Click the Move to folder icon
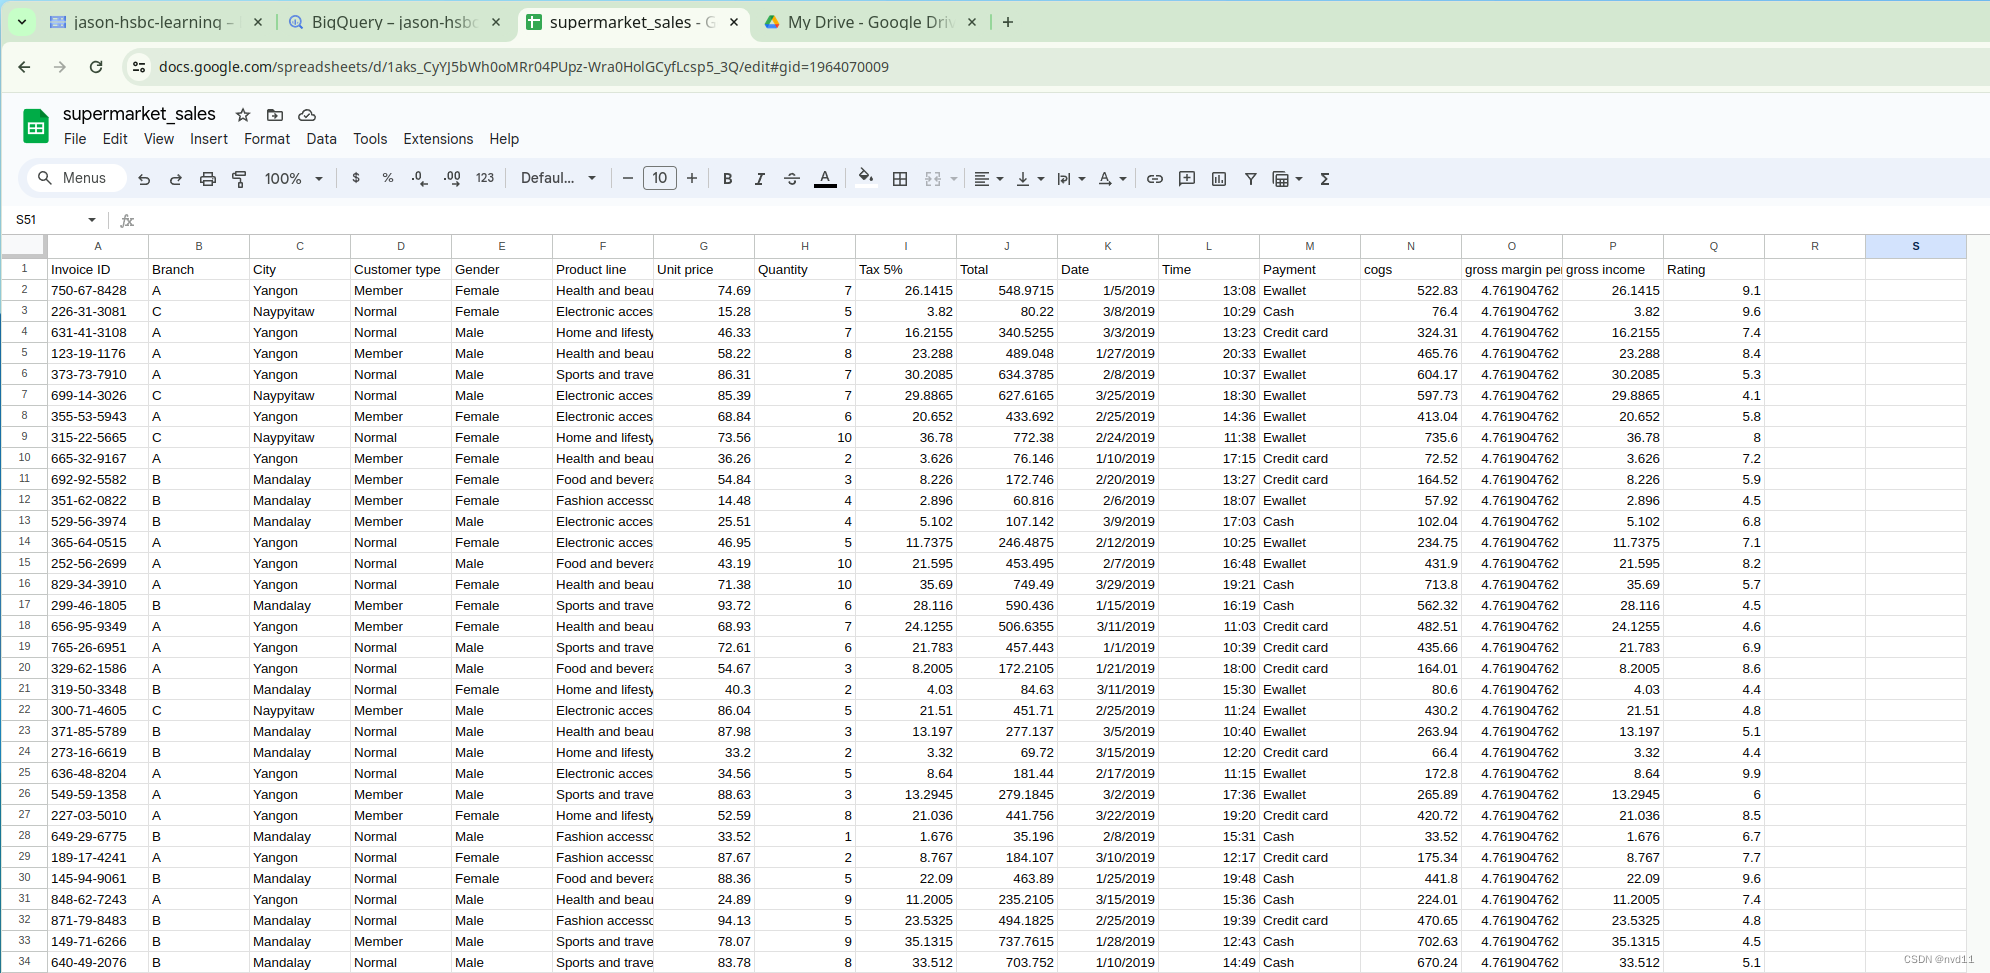Screen dimensions: 1990x973 pyautogui.click(x=275, y=115)
